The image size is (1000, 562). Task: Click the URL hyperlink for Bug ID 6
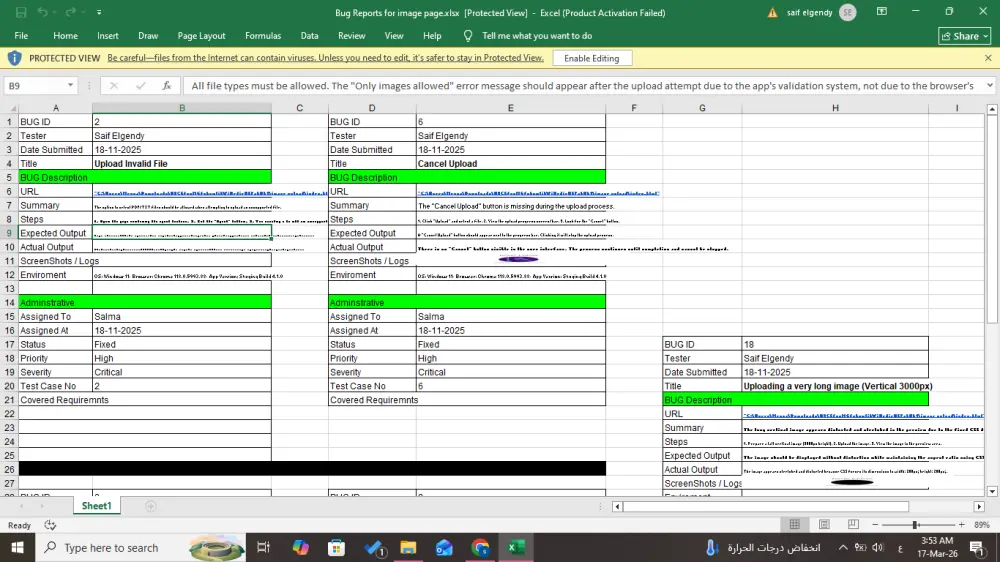pos(538,193)
